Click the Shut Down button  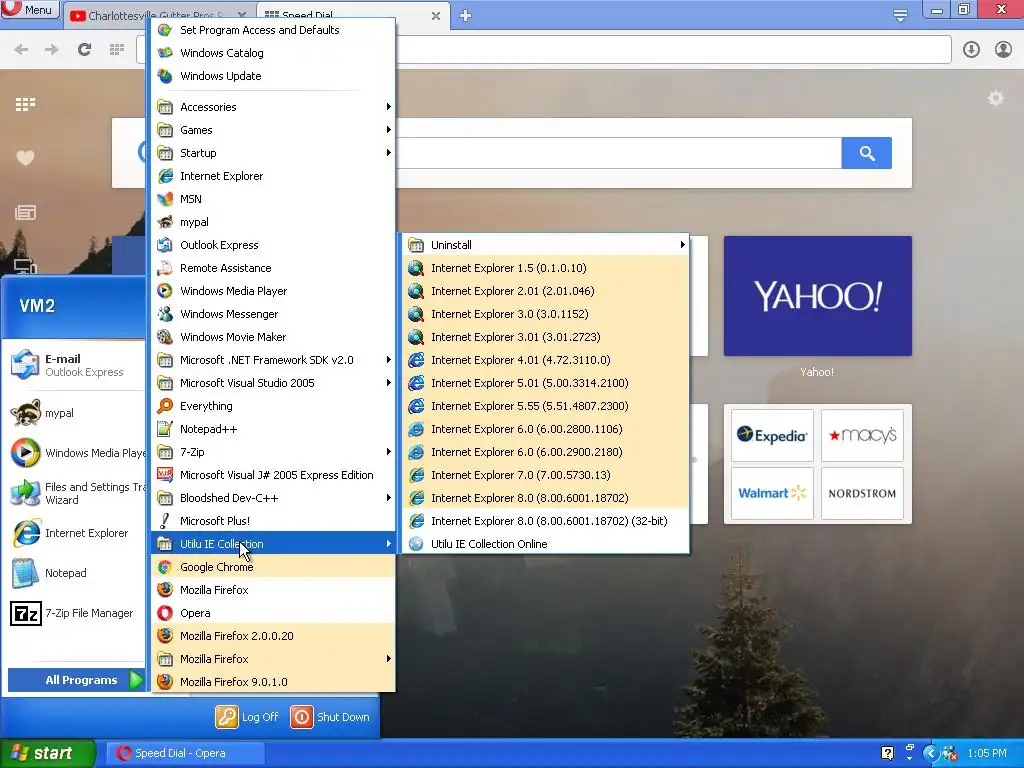(x=330, y=716)
